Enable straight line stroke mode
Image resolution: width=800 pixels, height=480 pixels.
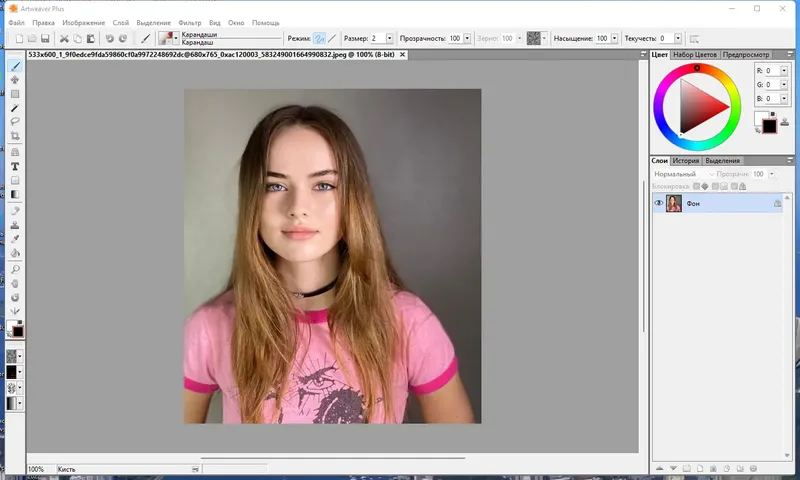click(x=332, y=39)
